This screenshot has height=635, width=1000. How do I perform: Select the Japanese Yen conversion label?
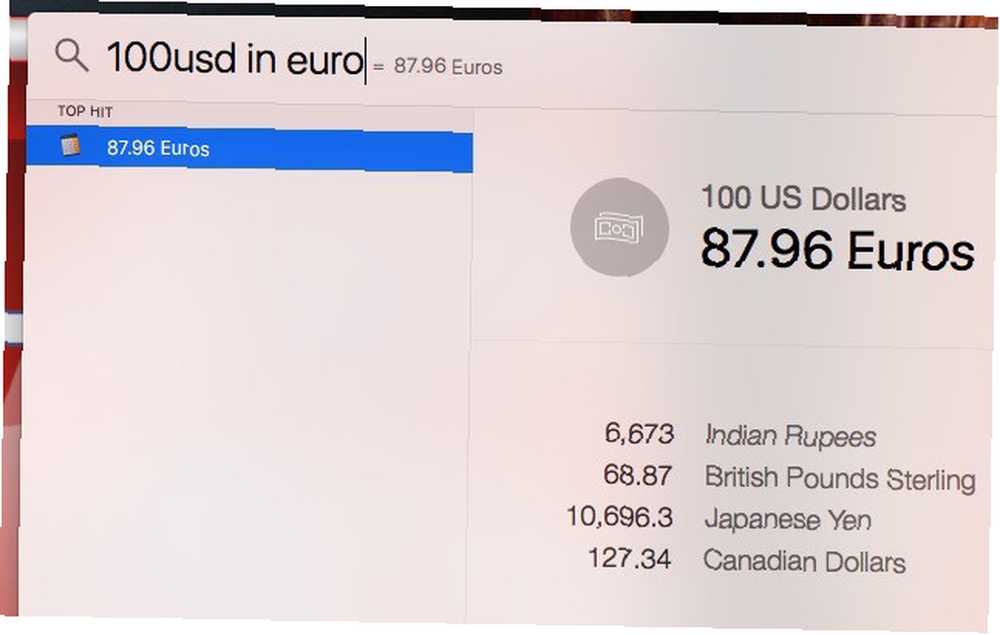pos(788,520)
